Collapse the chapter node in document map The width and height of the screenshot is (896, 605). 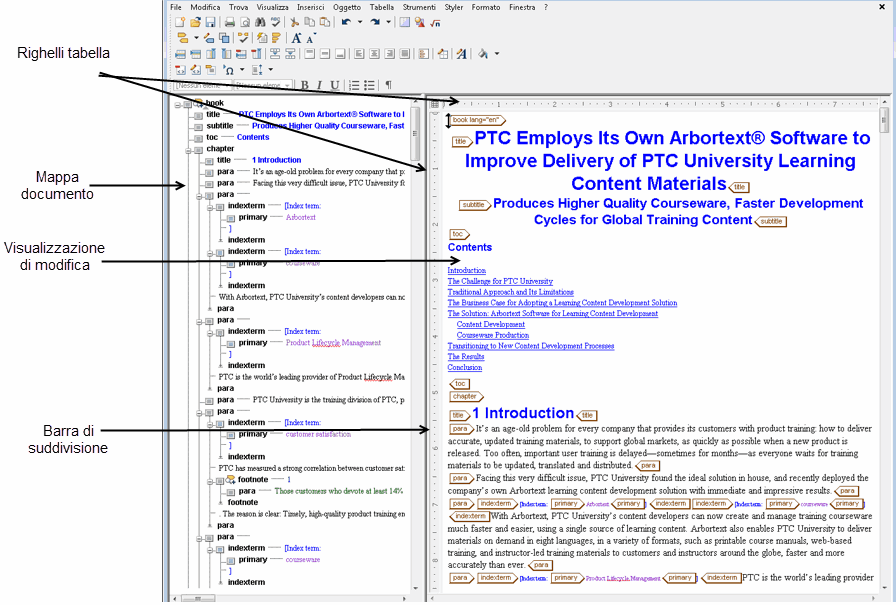click(x=188, y=151)
